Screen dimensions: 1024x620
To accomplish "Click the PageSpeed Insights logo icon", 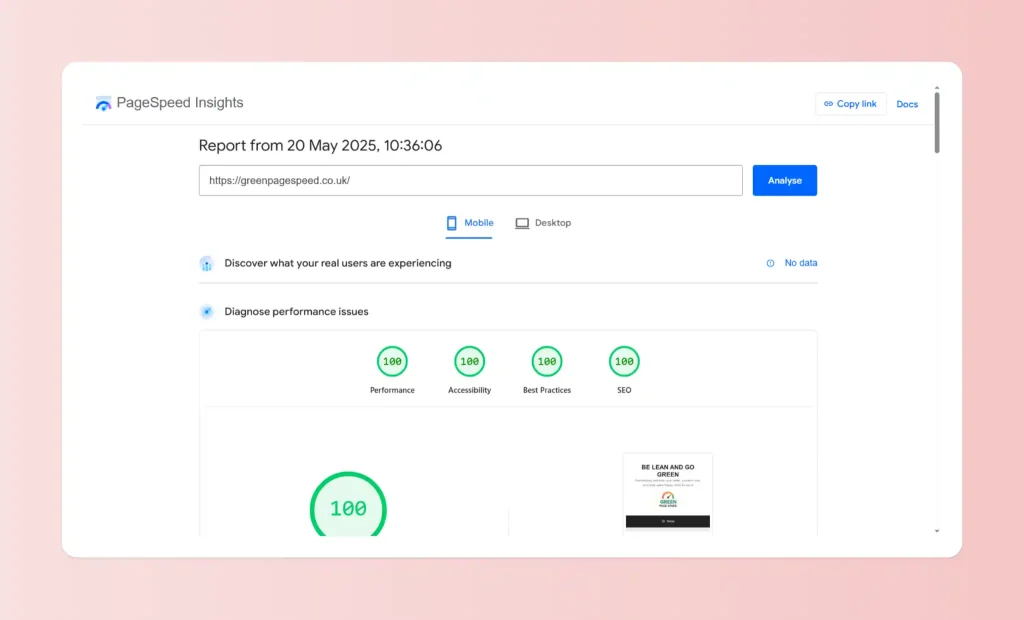I will tap(103, 102).
